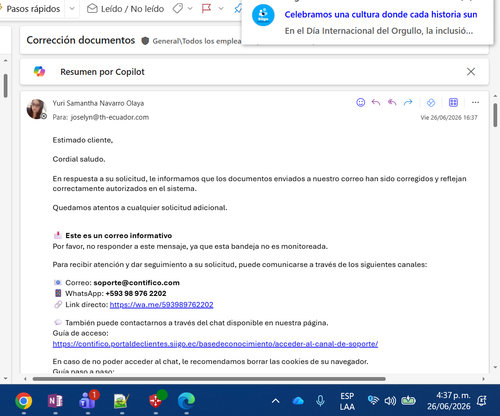The height and width of the screenshot is (416, 500).
Task: Add an emoji reaction to the message
Action: pos(360,102)
